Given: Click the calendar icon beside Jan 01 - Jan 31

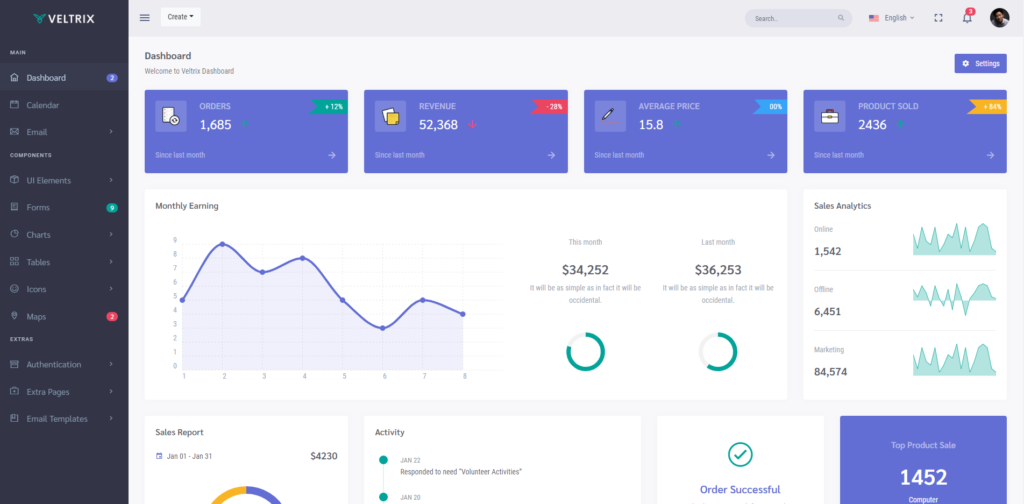Looking at the screenshot, I should point(159,456).
